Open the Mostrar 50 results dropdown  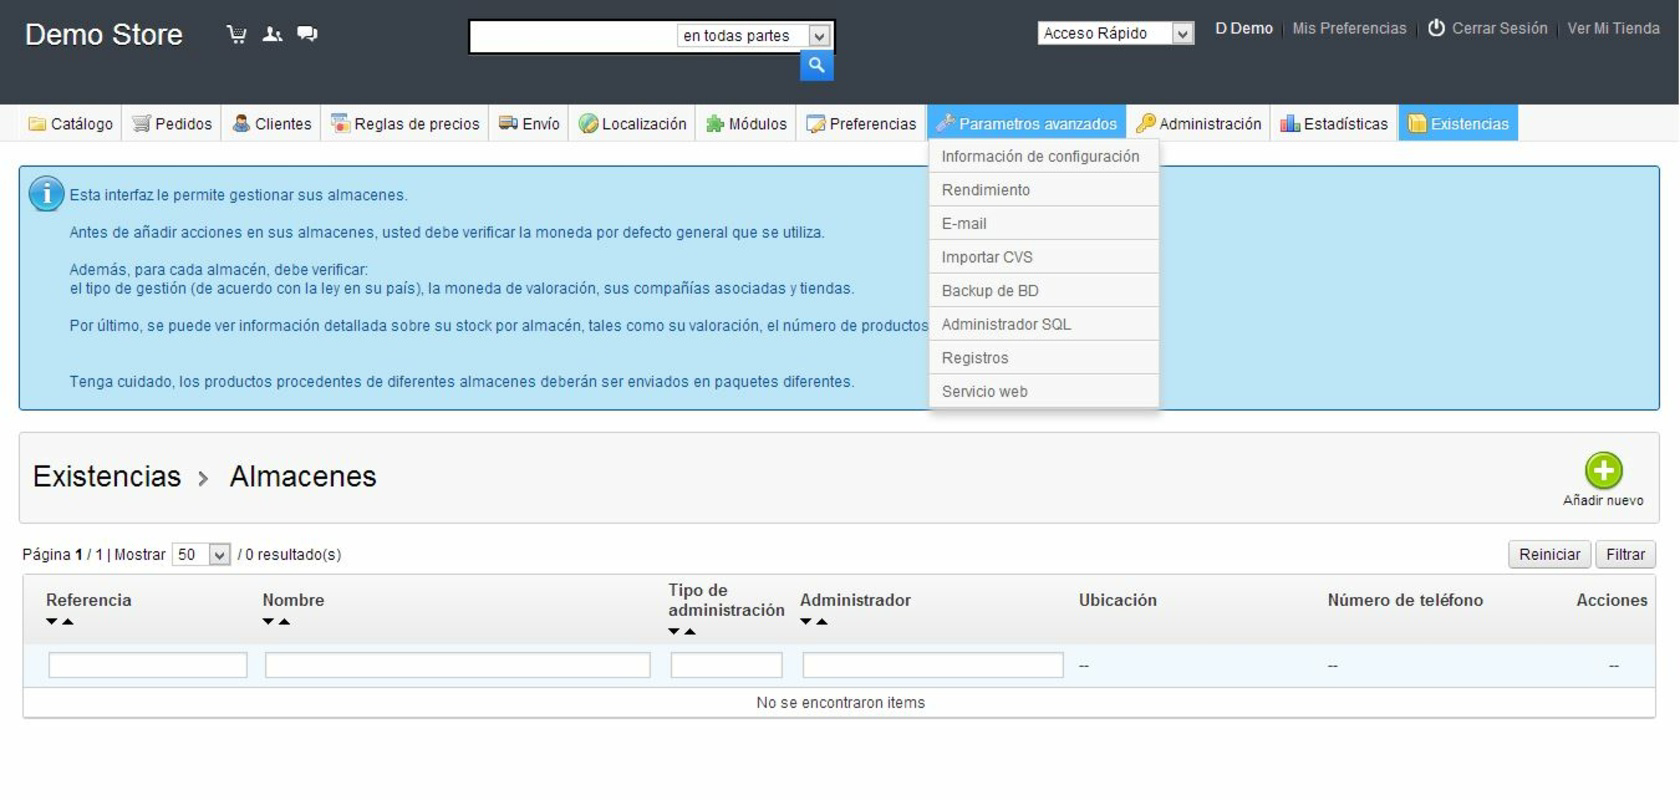(201, 554)
